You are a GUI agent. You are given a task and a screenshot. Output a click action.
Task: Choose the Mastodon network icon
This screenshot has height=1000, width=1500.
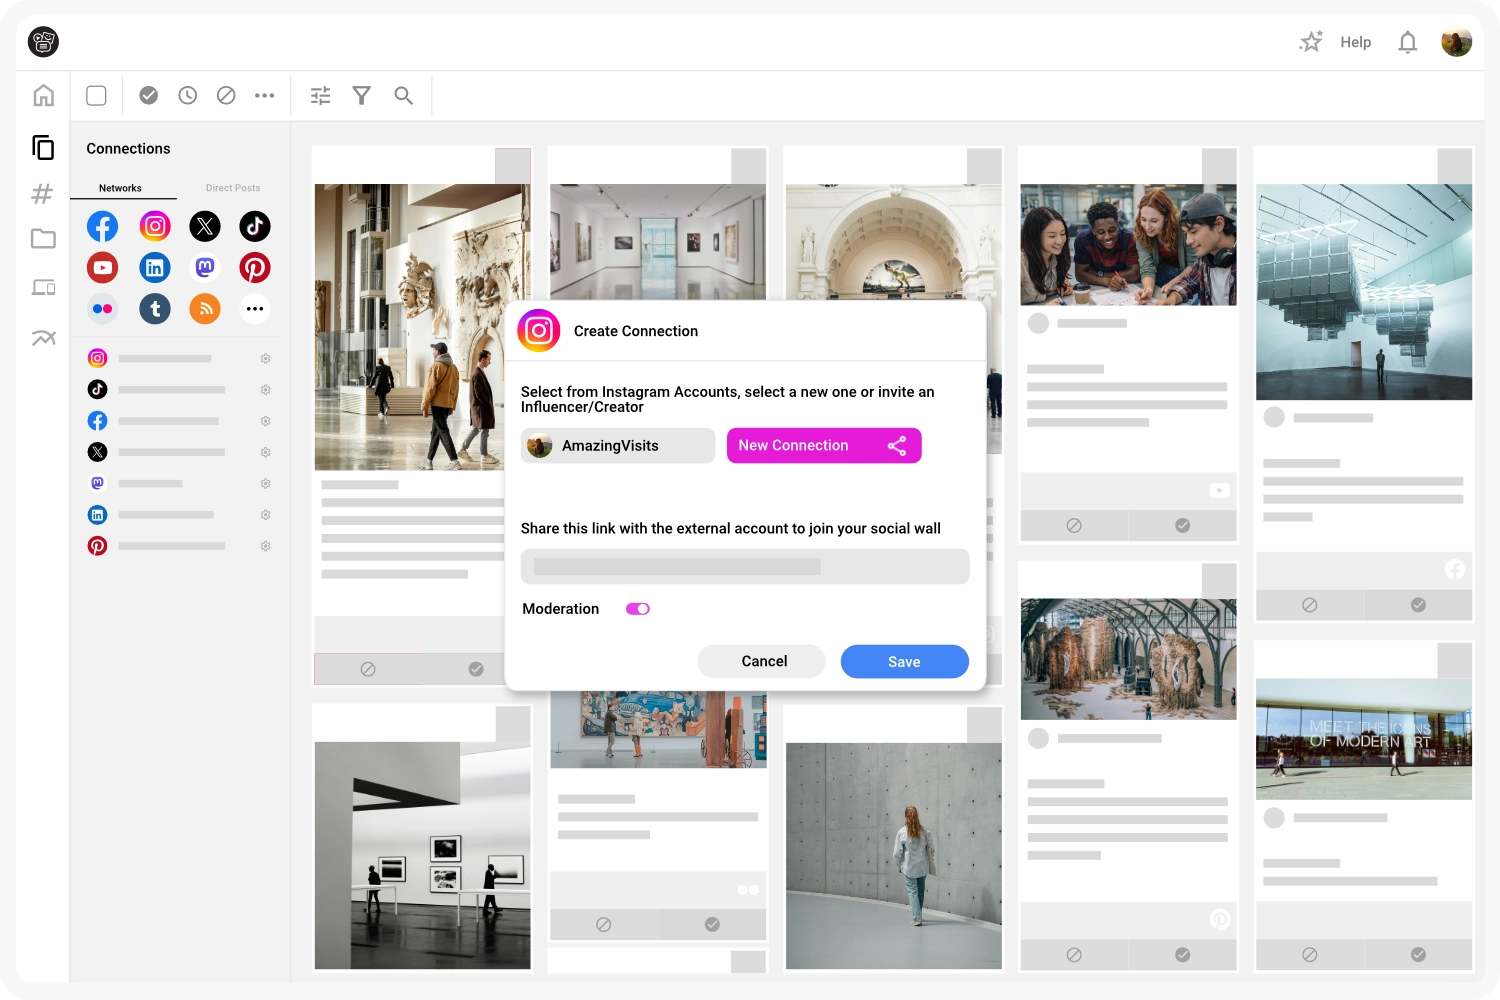[x=205, y=268]
